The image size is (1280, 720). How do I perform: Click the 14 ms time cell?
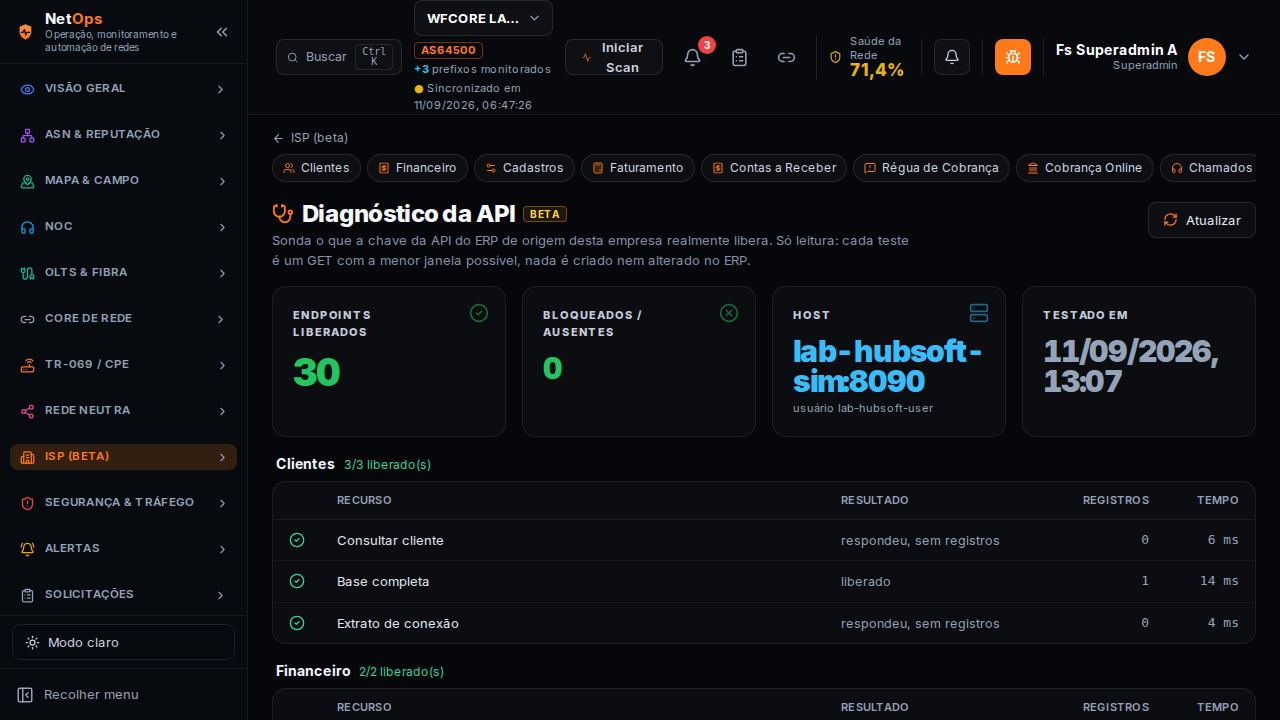(x=1219, y=581)
